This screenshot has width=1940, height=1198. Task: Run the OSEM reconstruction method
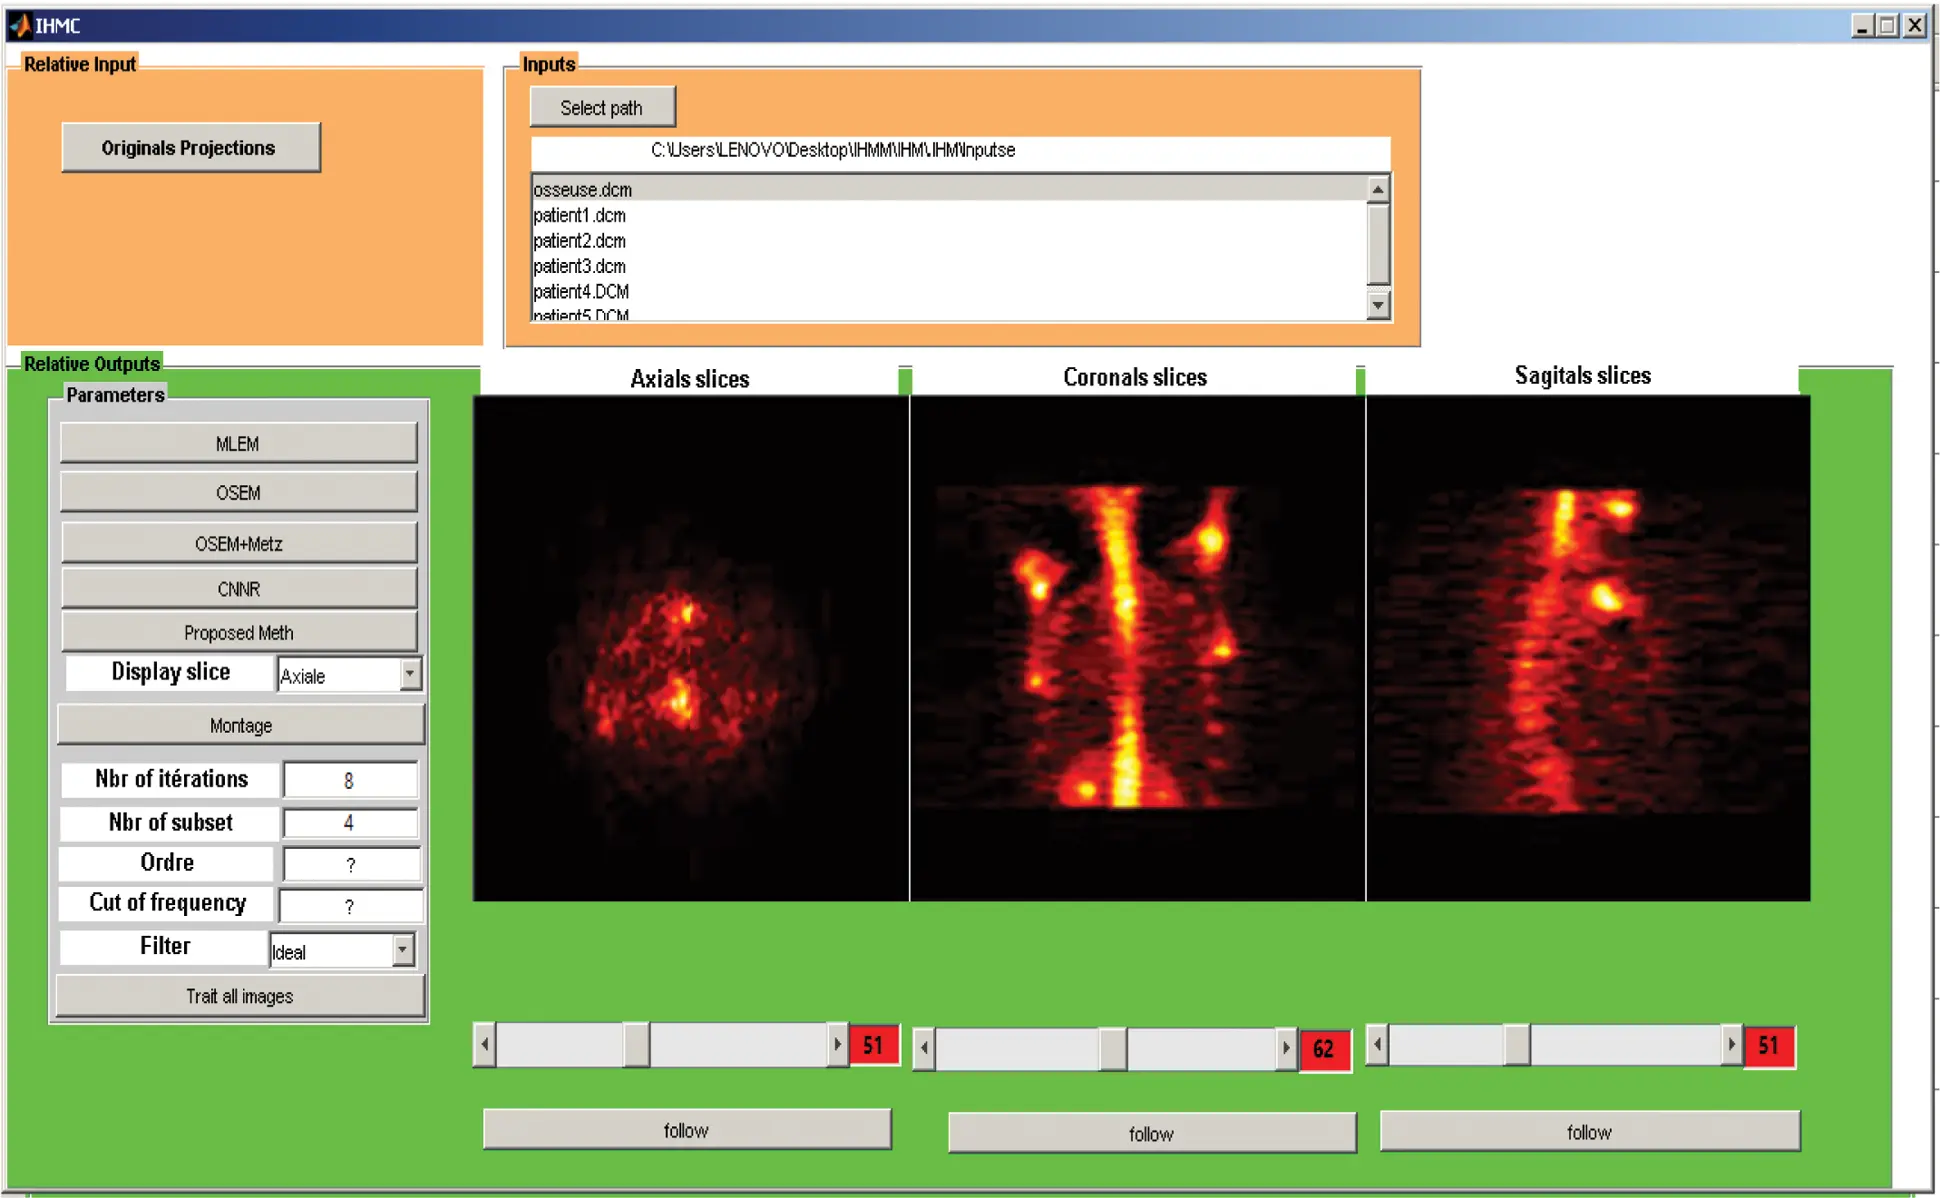pos(239,492)
